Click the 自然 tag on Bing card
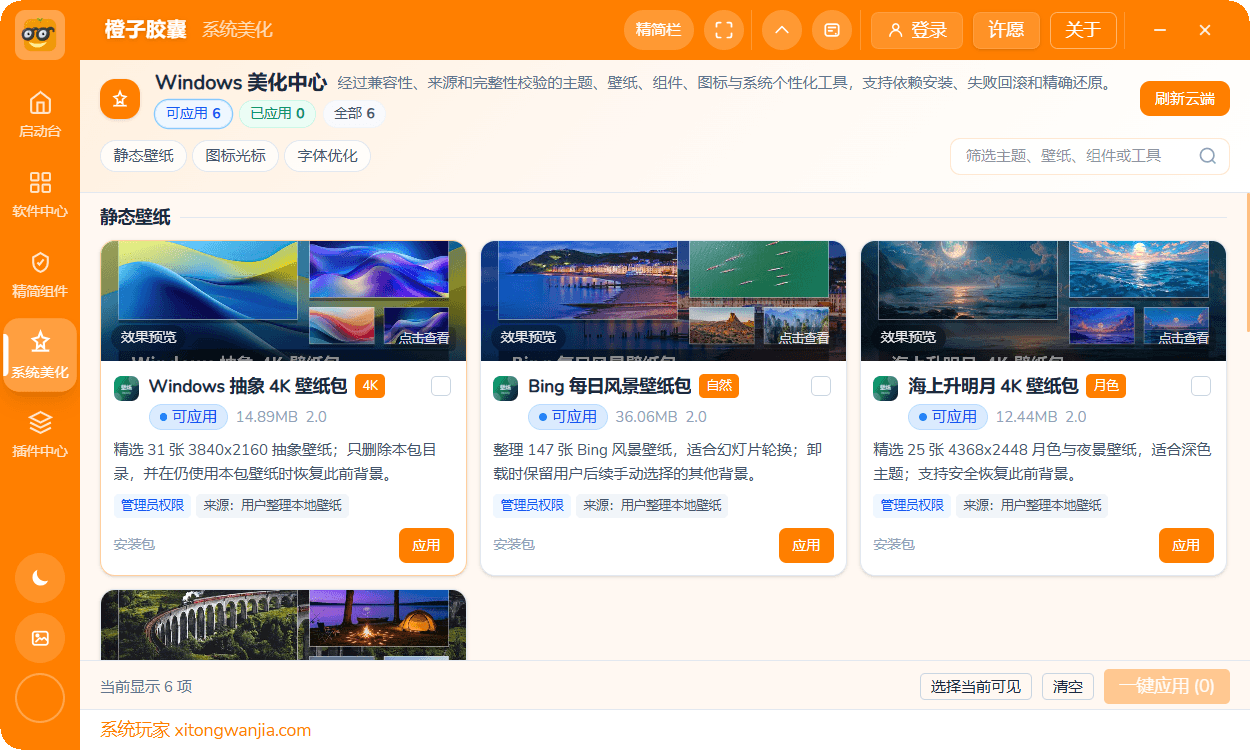This screenshot has width=1250, height=750. pyautogui.click(x=719, y=386)
